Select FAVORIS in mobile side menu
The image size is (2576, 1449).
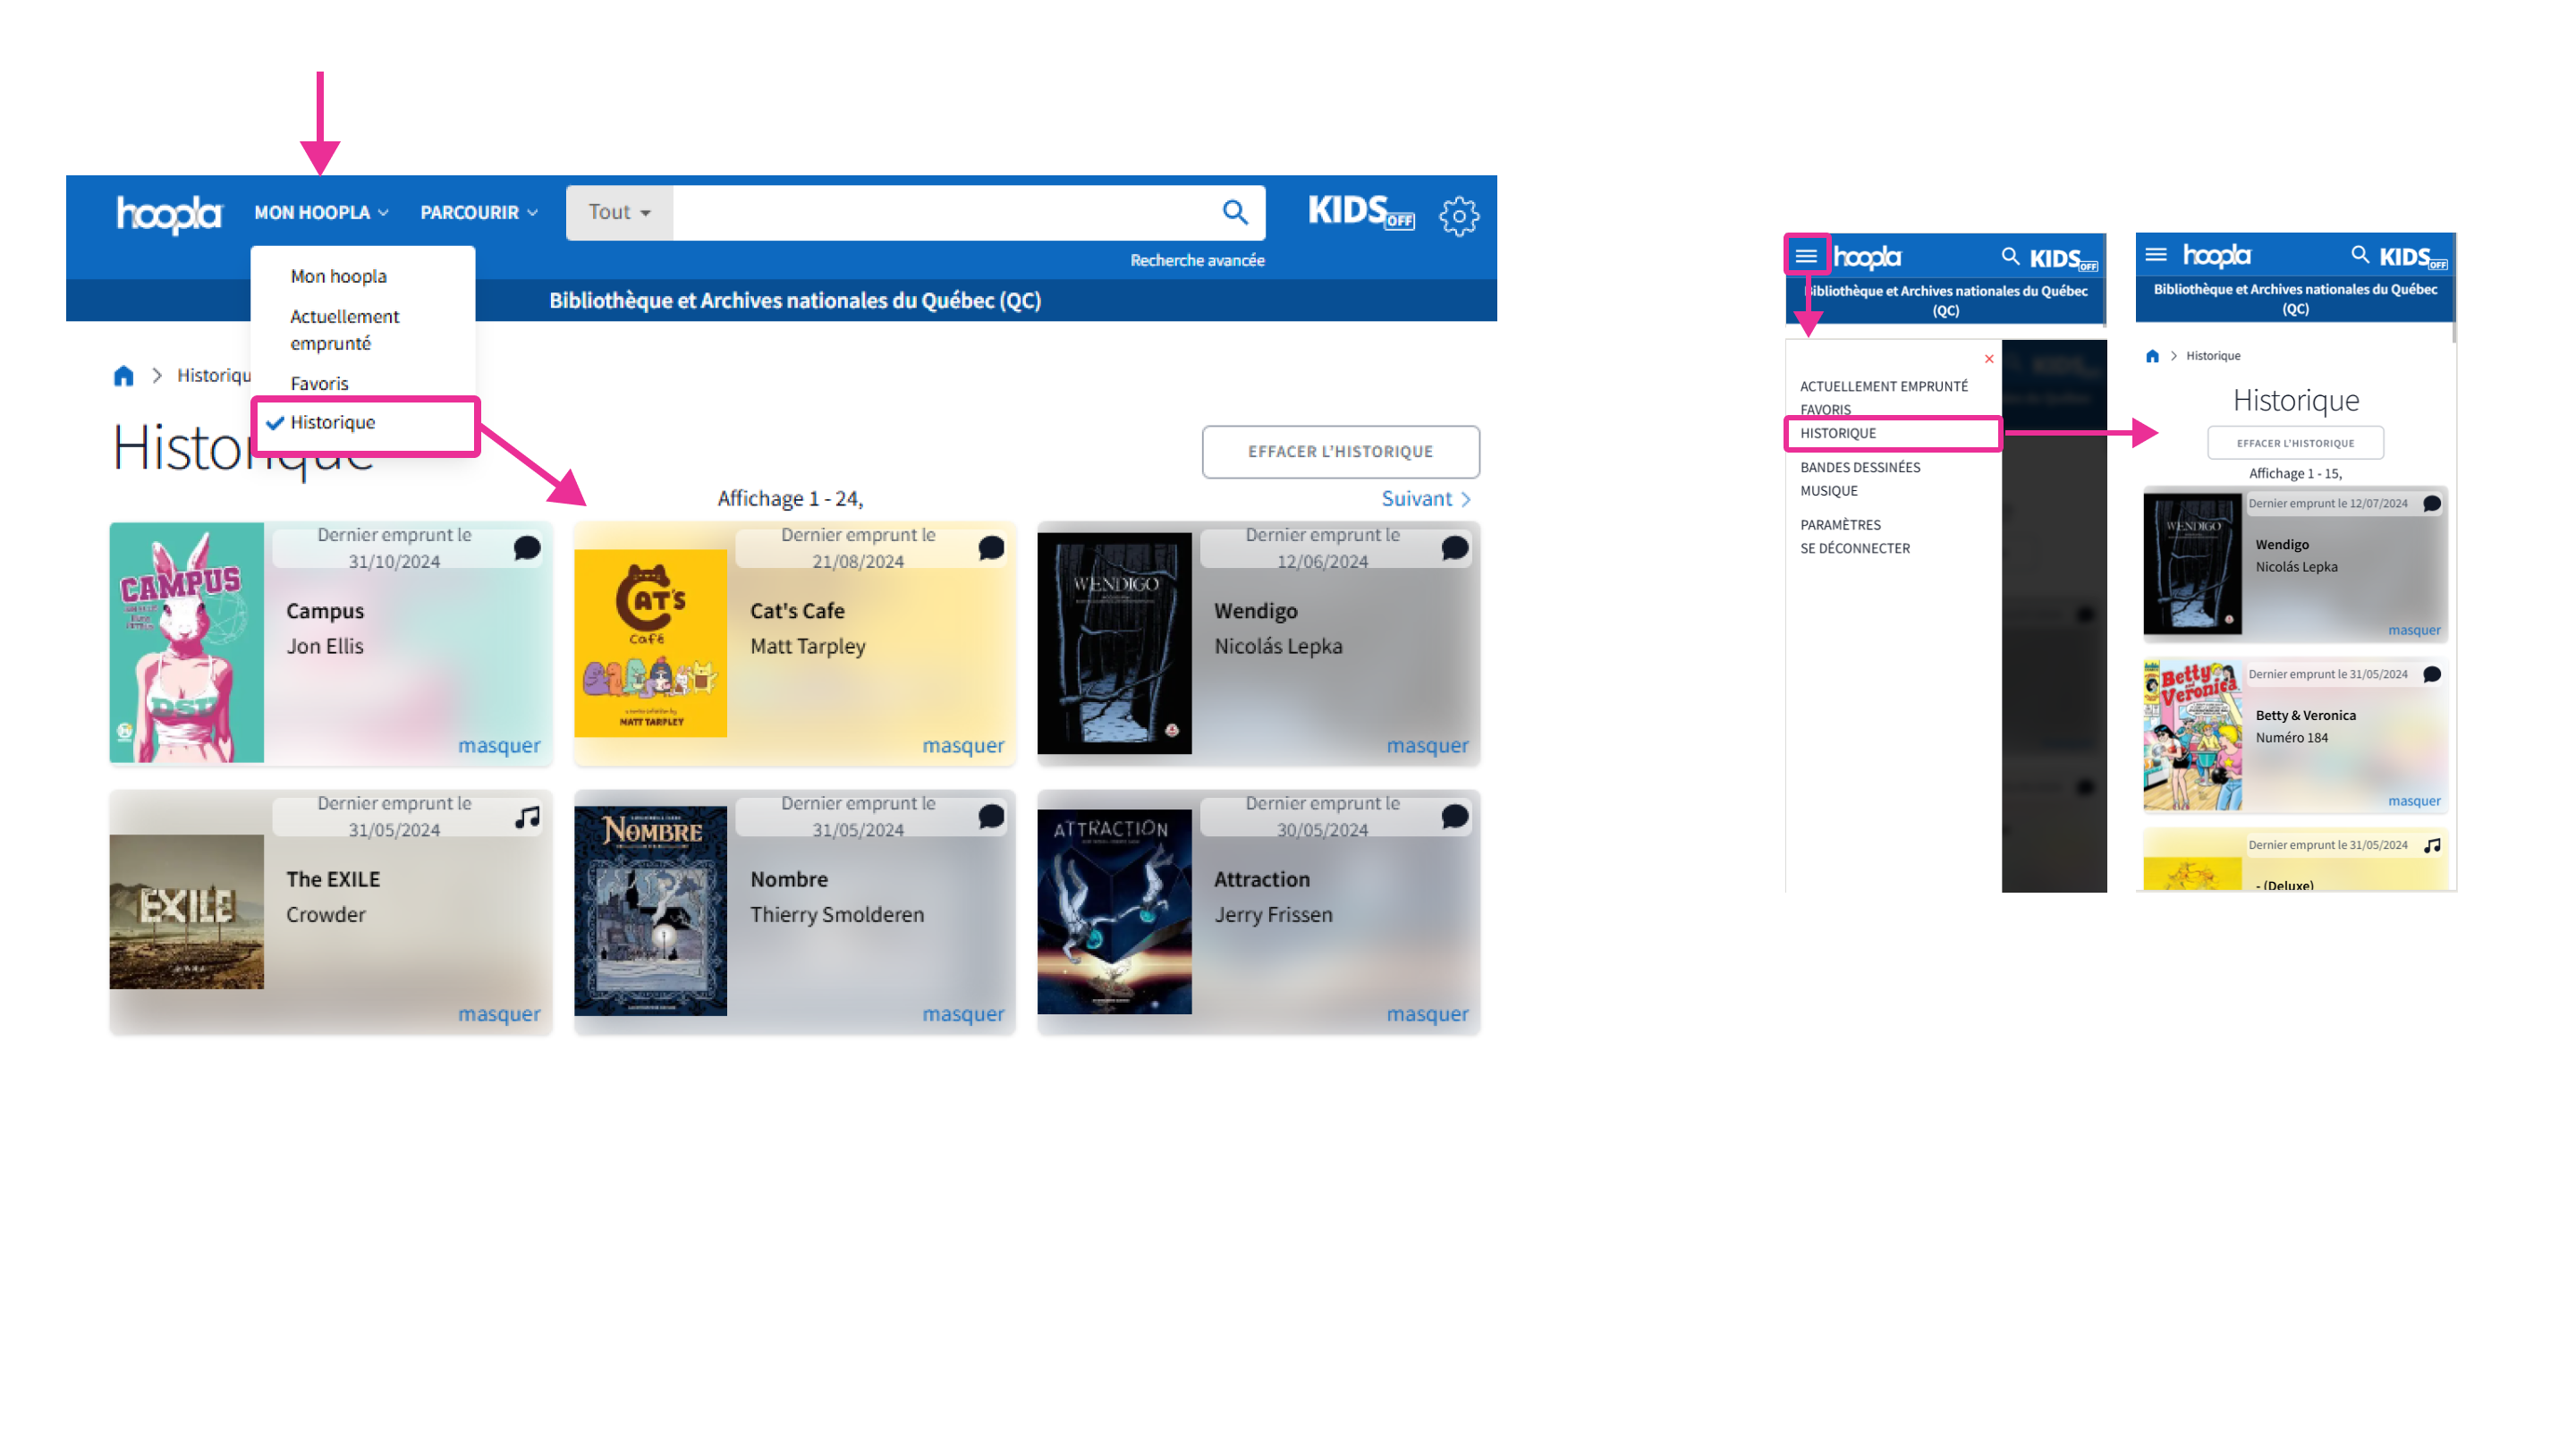pos(1826,410)
